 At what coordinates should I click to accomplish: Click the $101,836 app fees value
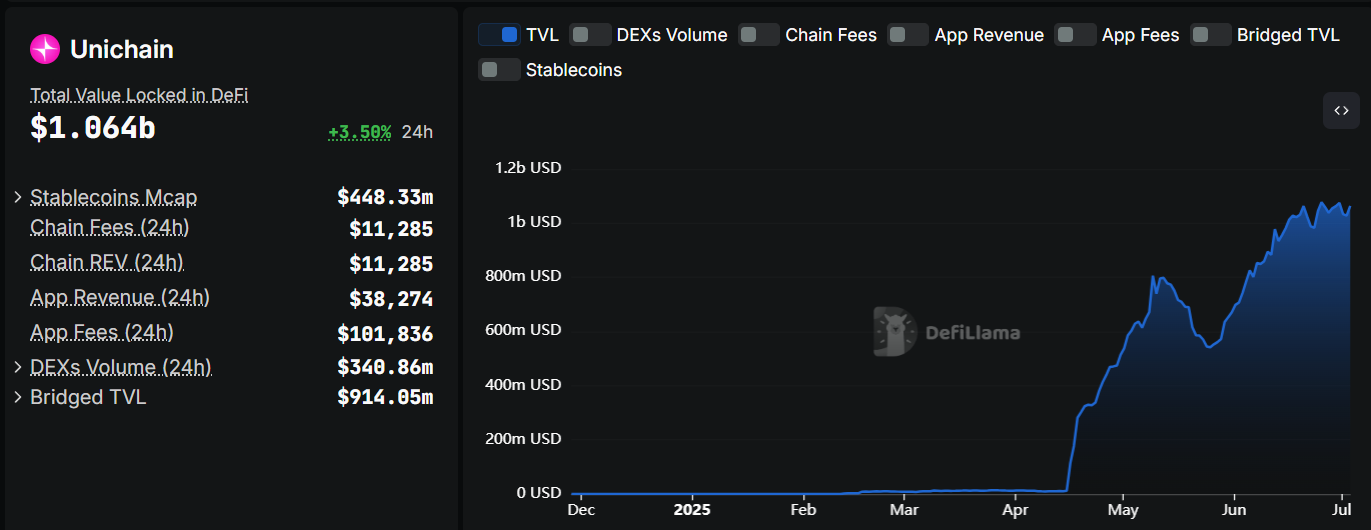click(x=385, y=333)
